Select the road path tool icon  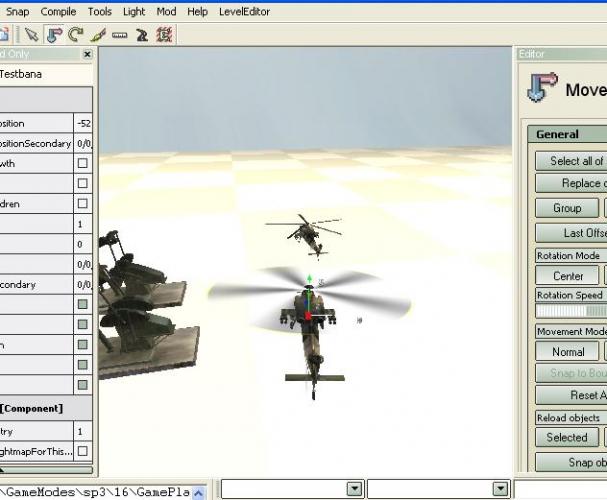pyautogui.click(x=142, y=34)
